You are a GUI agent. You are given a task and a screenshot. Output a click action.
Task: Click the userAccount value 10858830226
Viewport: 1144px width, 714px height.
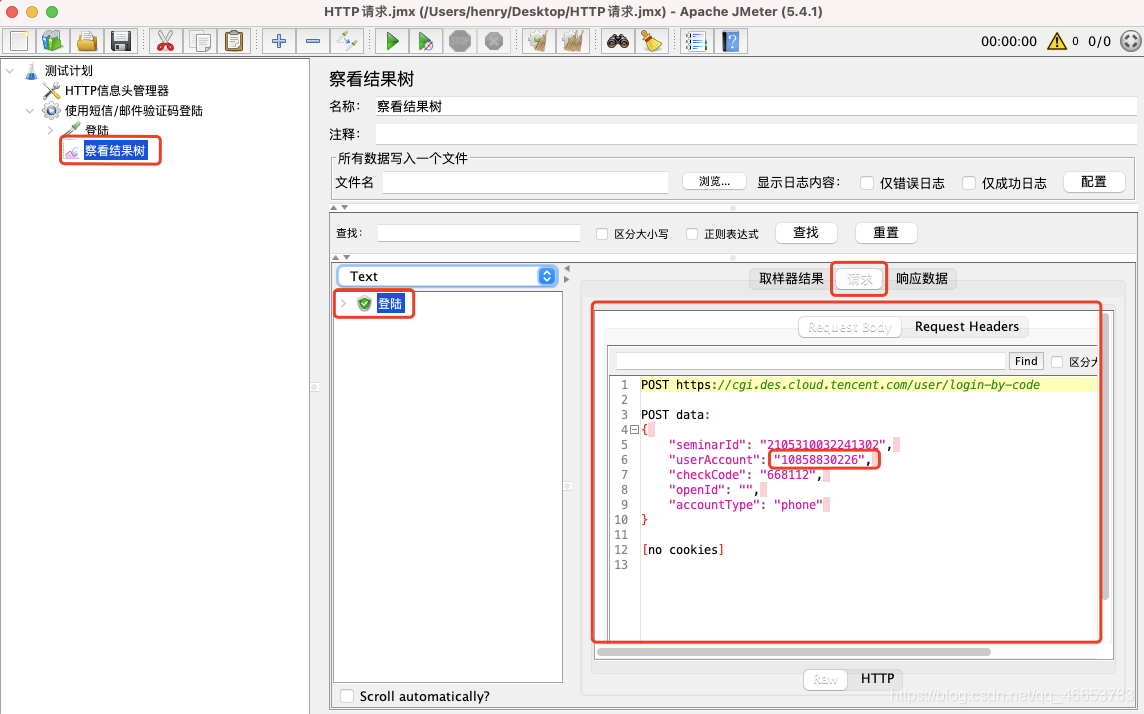821,459
